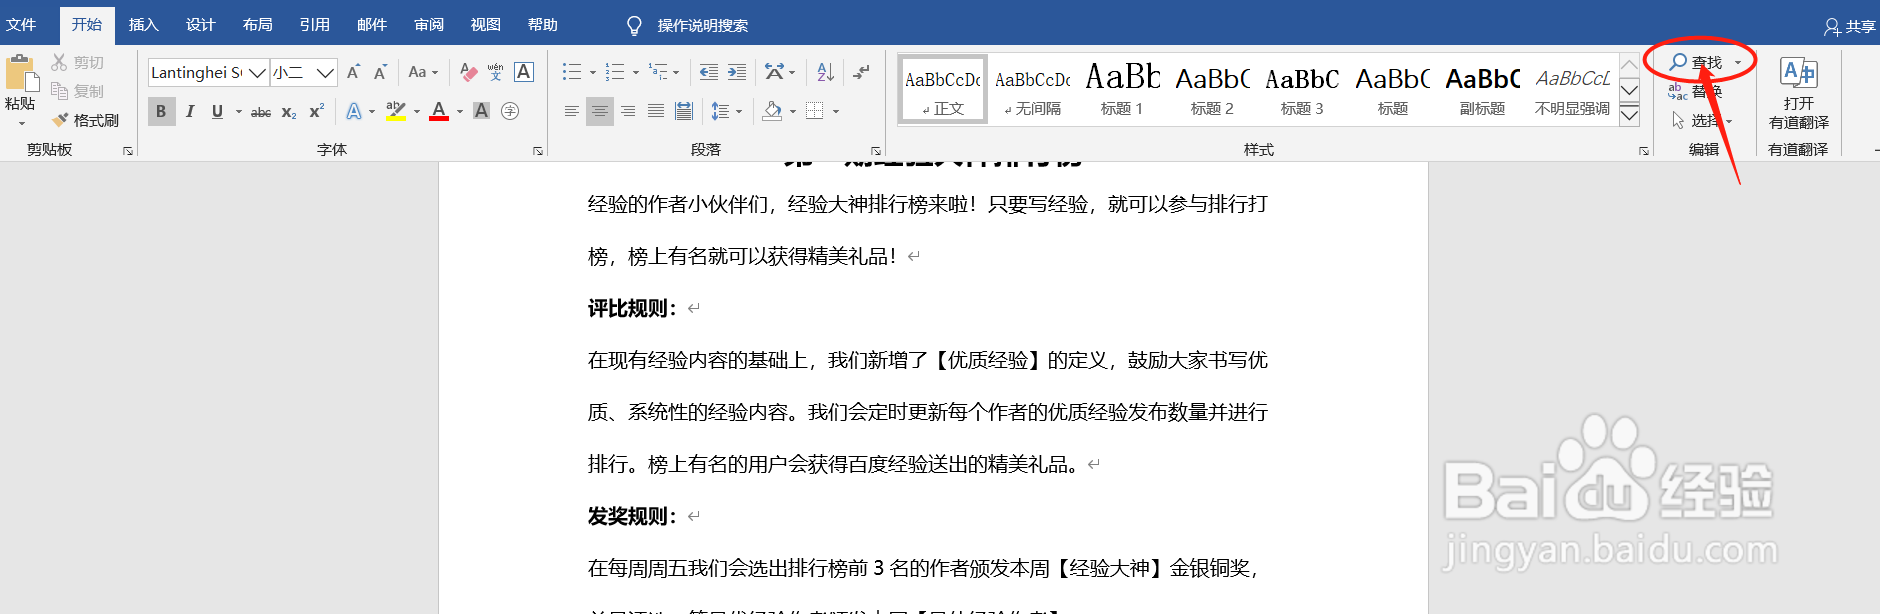Click the Find search button

tap(1697, 62)
